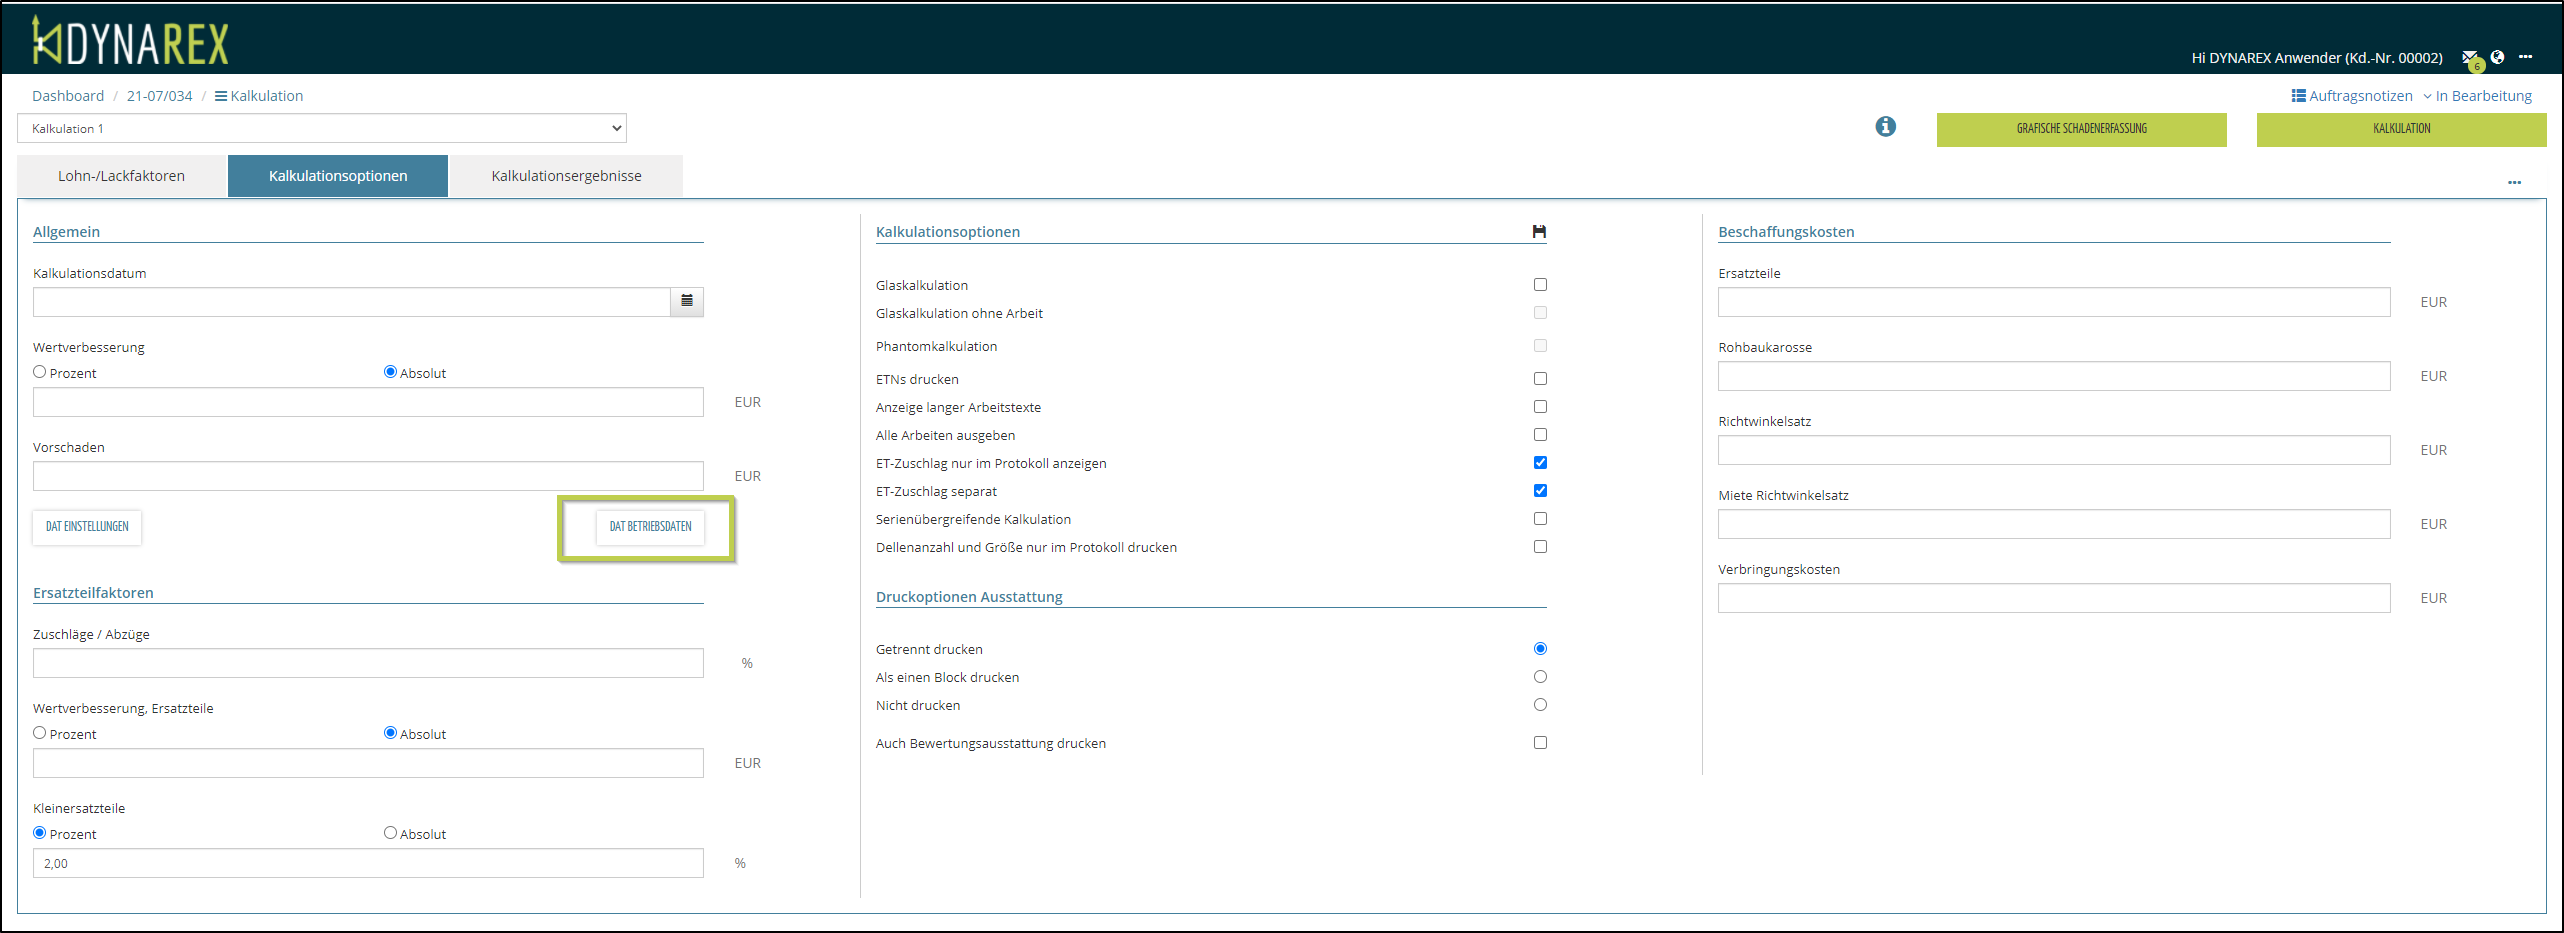The image size is (2564, 933).
Task: Enable the Glaskalkulation checkbox
Action: 1540,285
